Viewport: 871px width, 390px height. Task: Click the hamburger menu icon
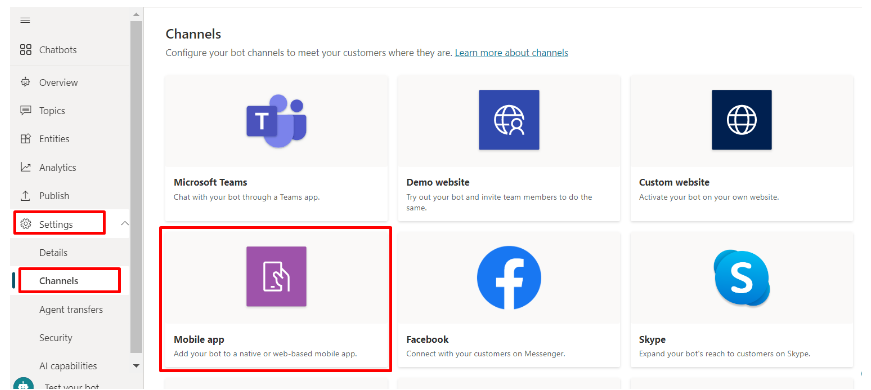[25, 21]
